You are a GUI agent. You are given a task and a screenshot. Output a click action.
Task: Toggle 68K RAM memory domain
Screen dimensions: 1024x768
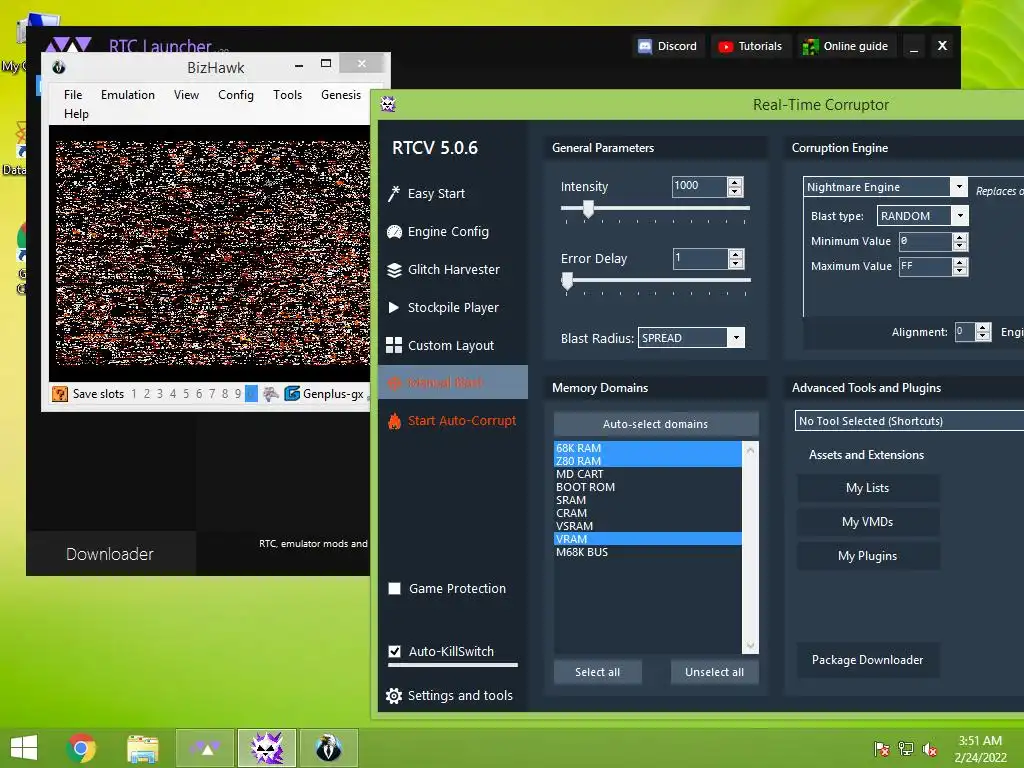coord(648,448)
